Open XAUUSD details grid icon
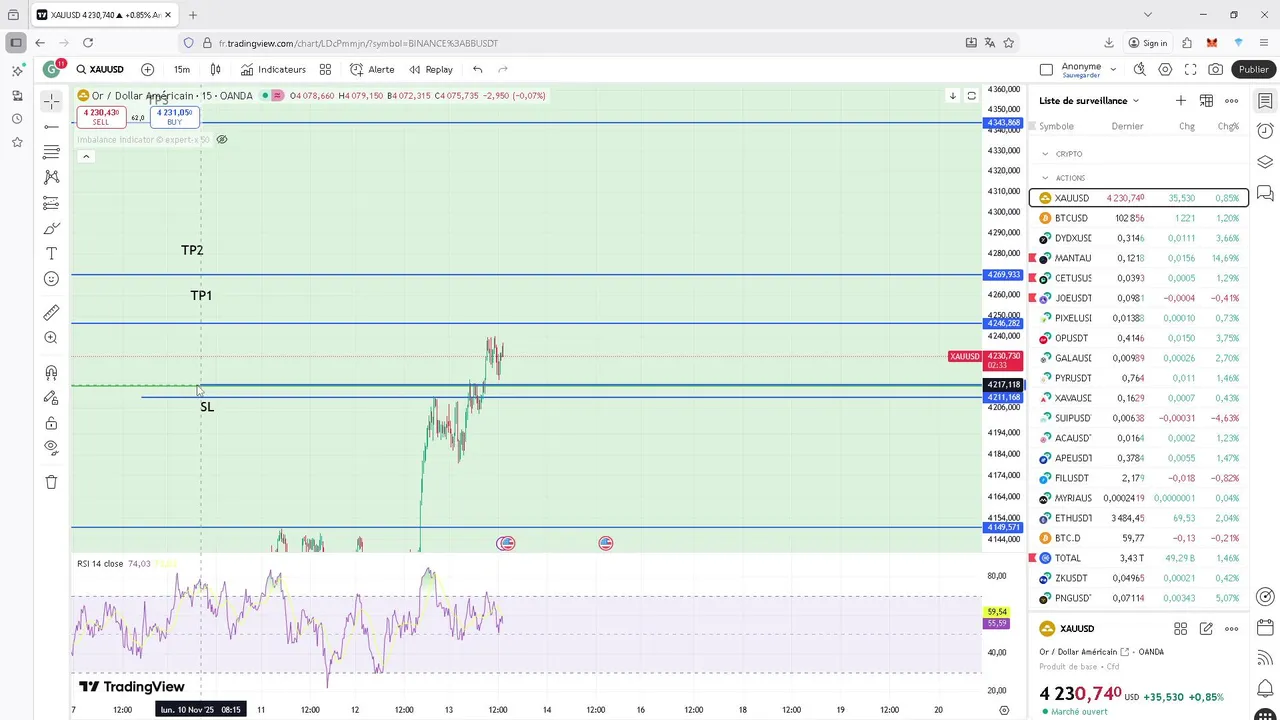 [1180, 629]
